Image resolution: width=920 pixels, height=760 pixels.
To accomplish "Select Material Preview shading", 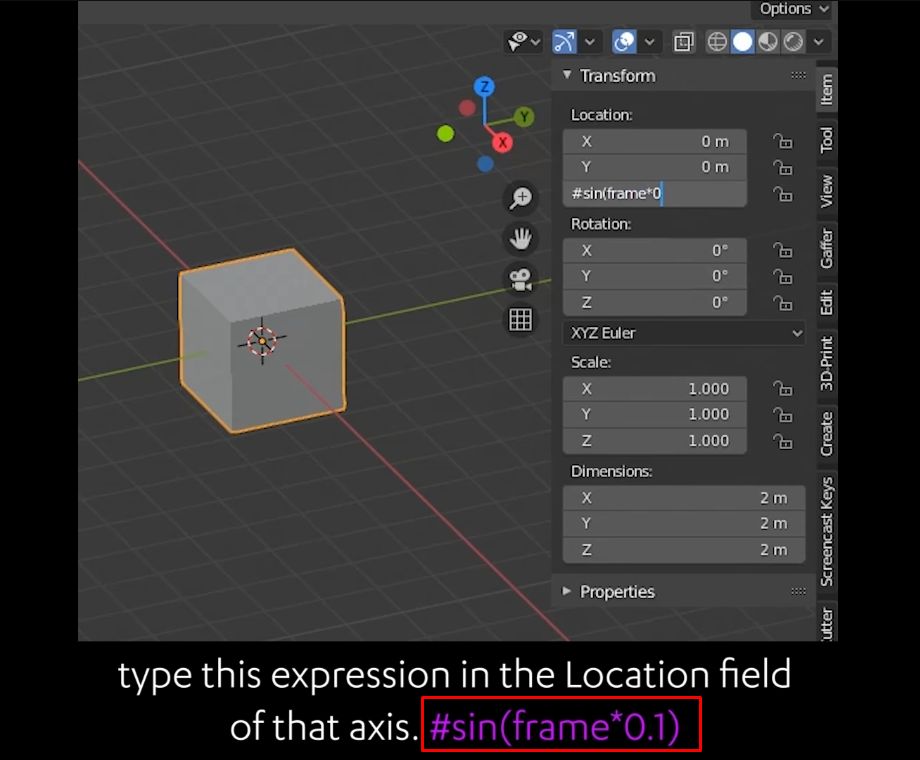I will (768, 42).
